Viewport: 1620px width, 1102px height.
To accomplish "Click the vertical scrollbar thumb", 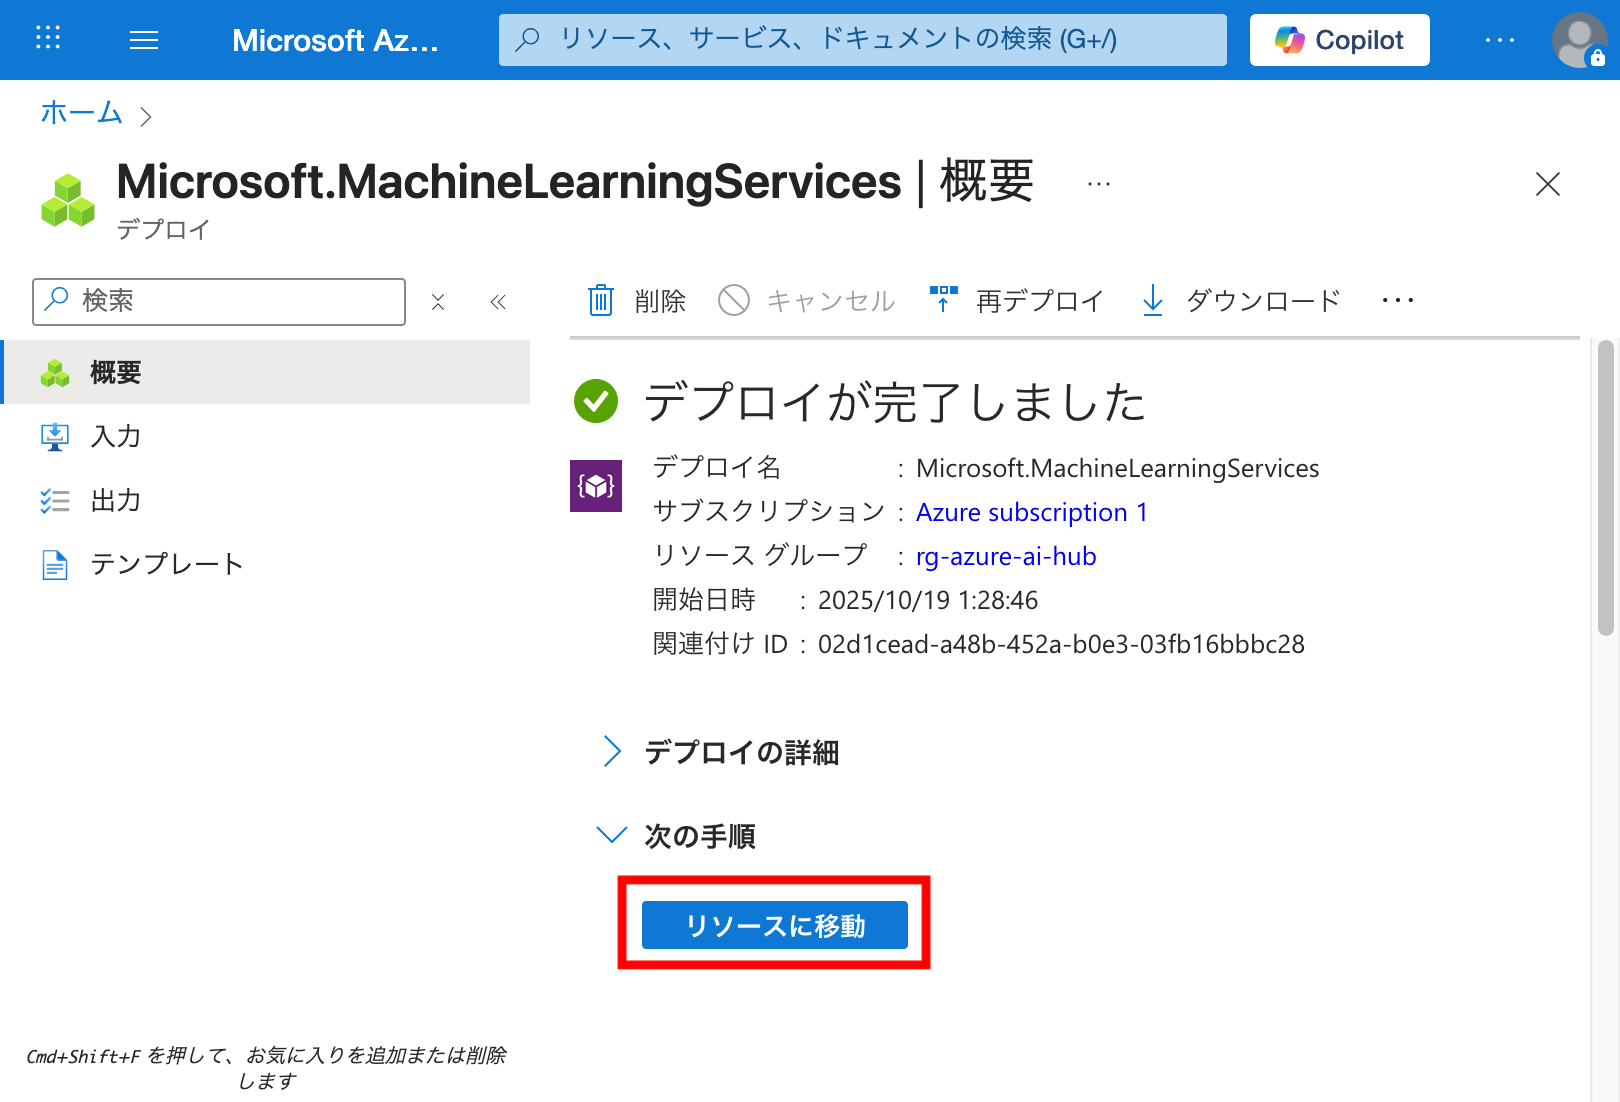I will (x=1606, y=488).
